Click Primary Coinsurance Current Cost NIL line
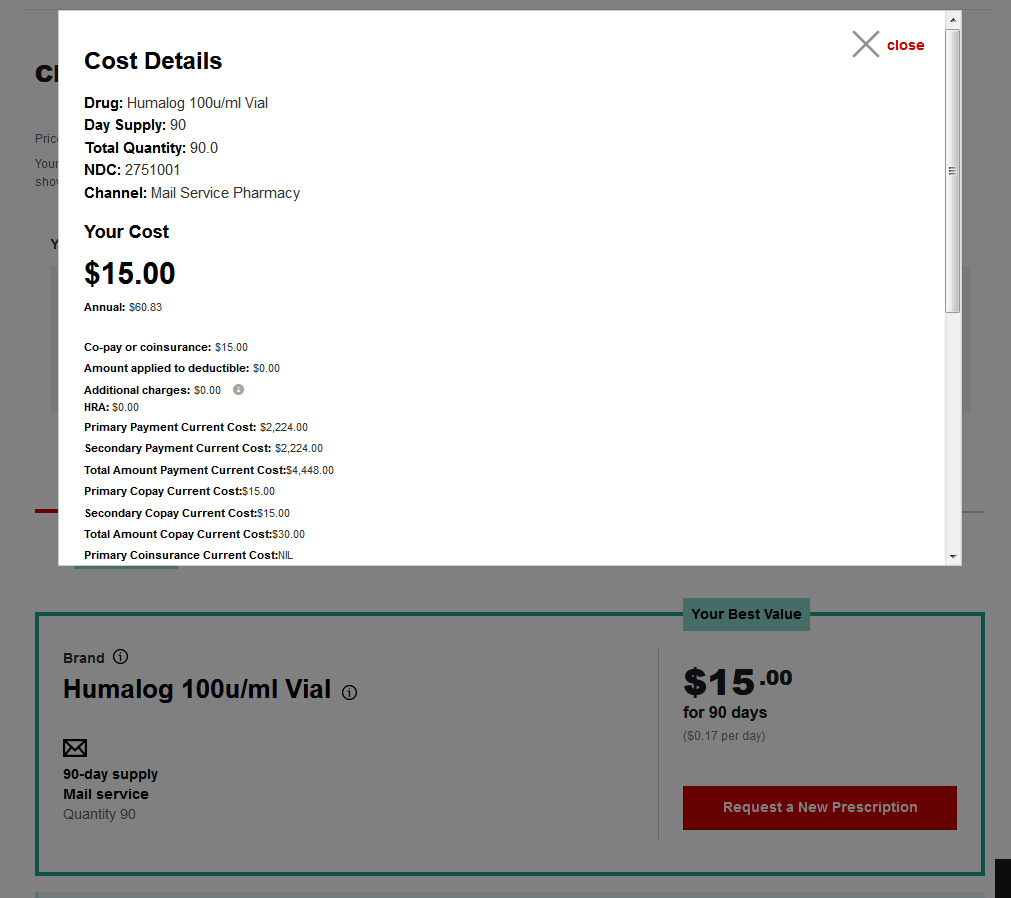1011x898 pixels. click(x=188, y=555)
